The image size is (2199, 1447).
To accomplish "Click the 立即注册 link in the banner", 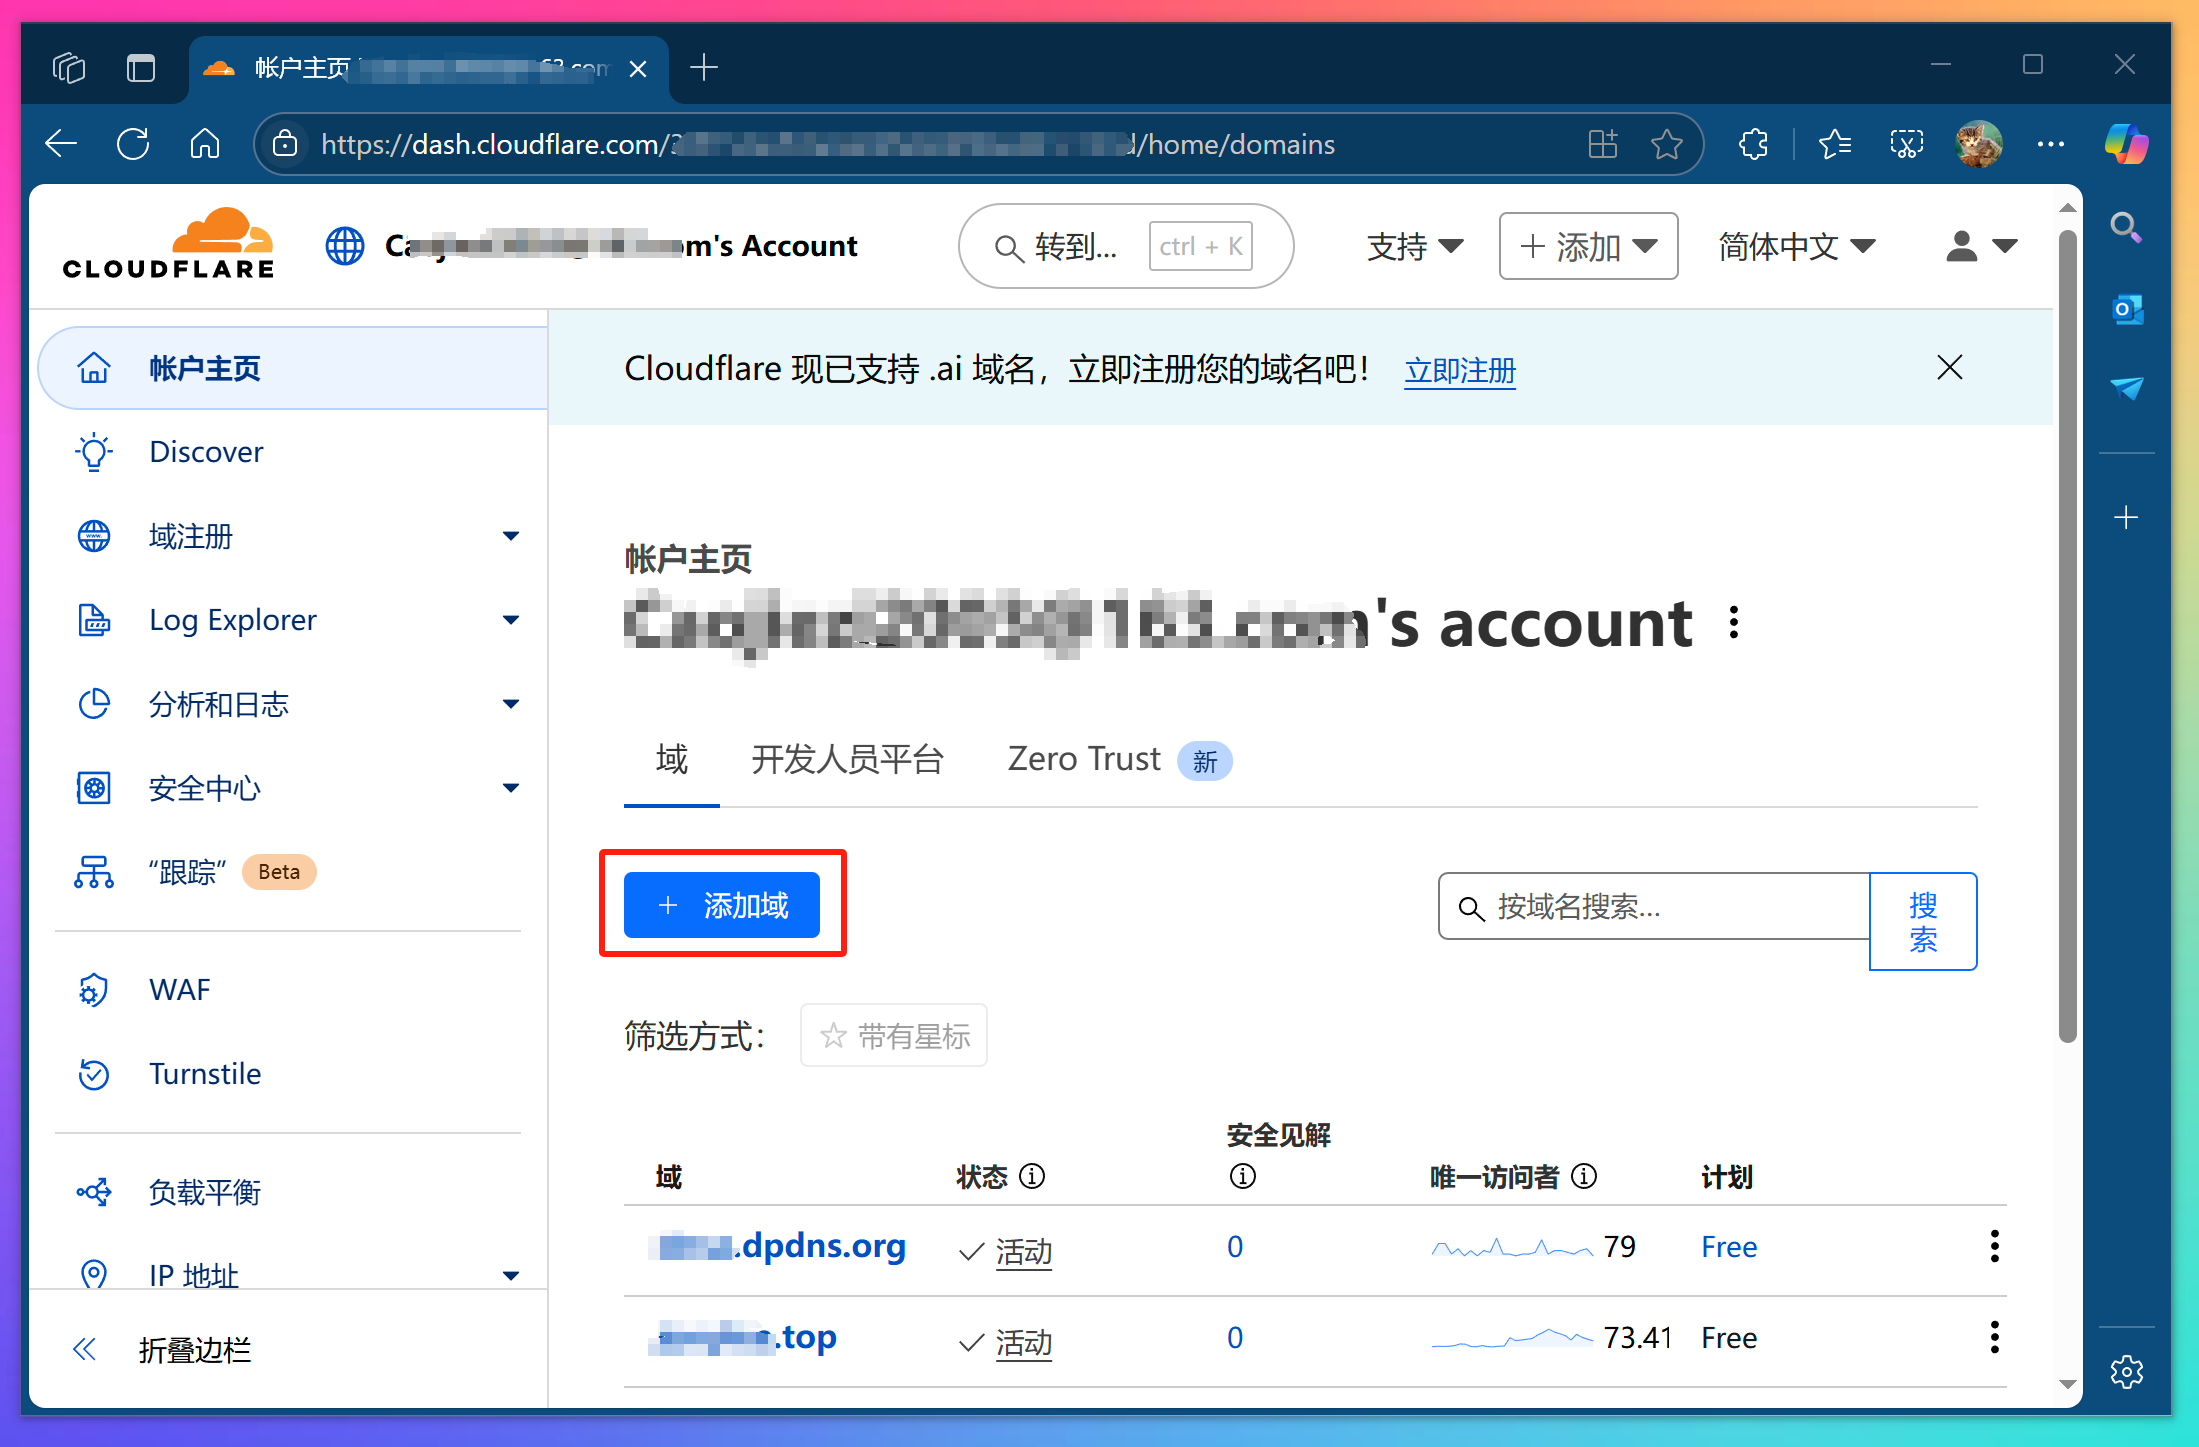I will pos(1458,371).
